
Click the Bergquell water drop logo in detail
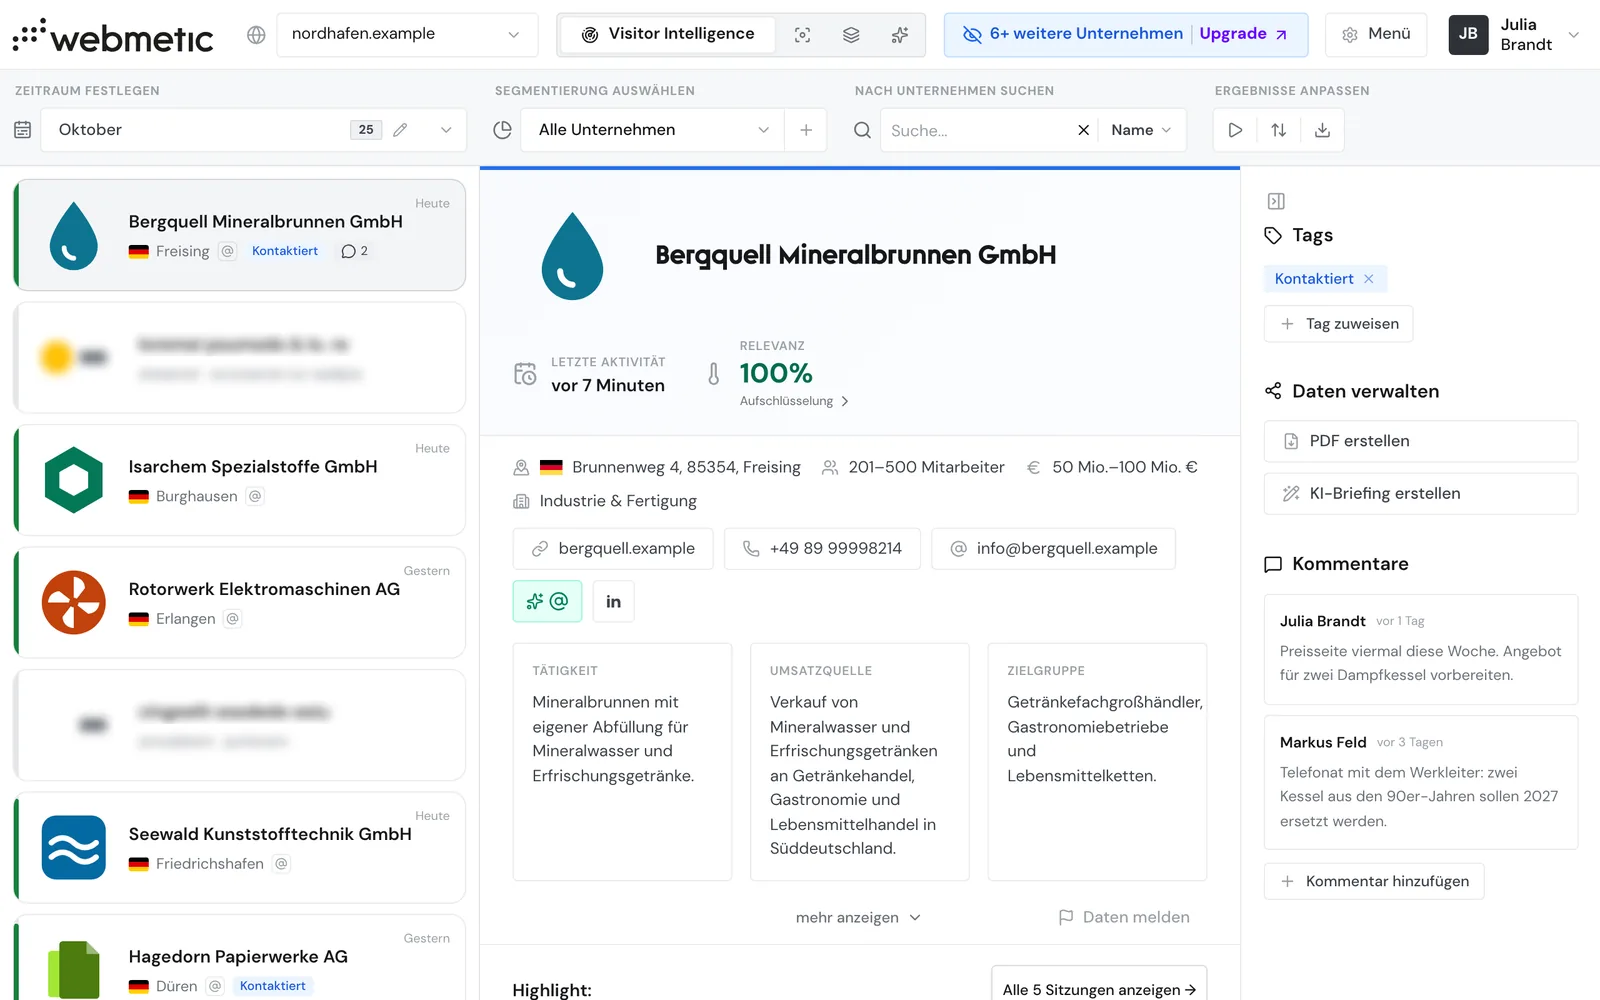pos(572,256)
